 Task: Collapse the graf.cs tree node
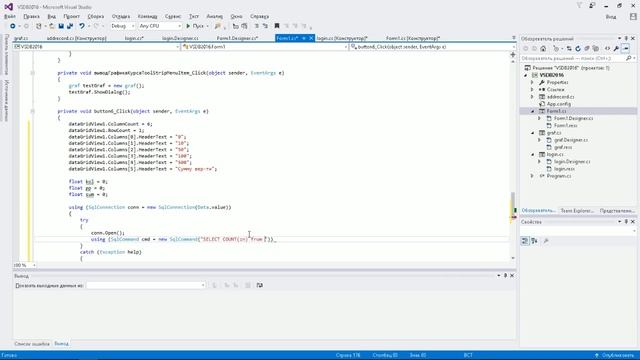(x=532, y=133)
